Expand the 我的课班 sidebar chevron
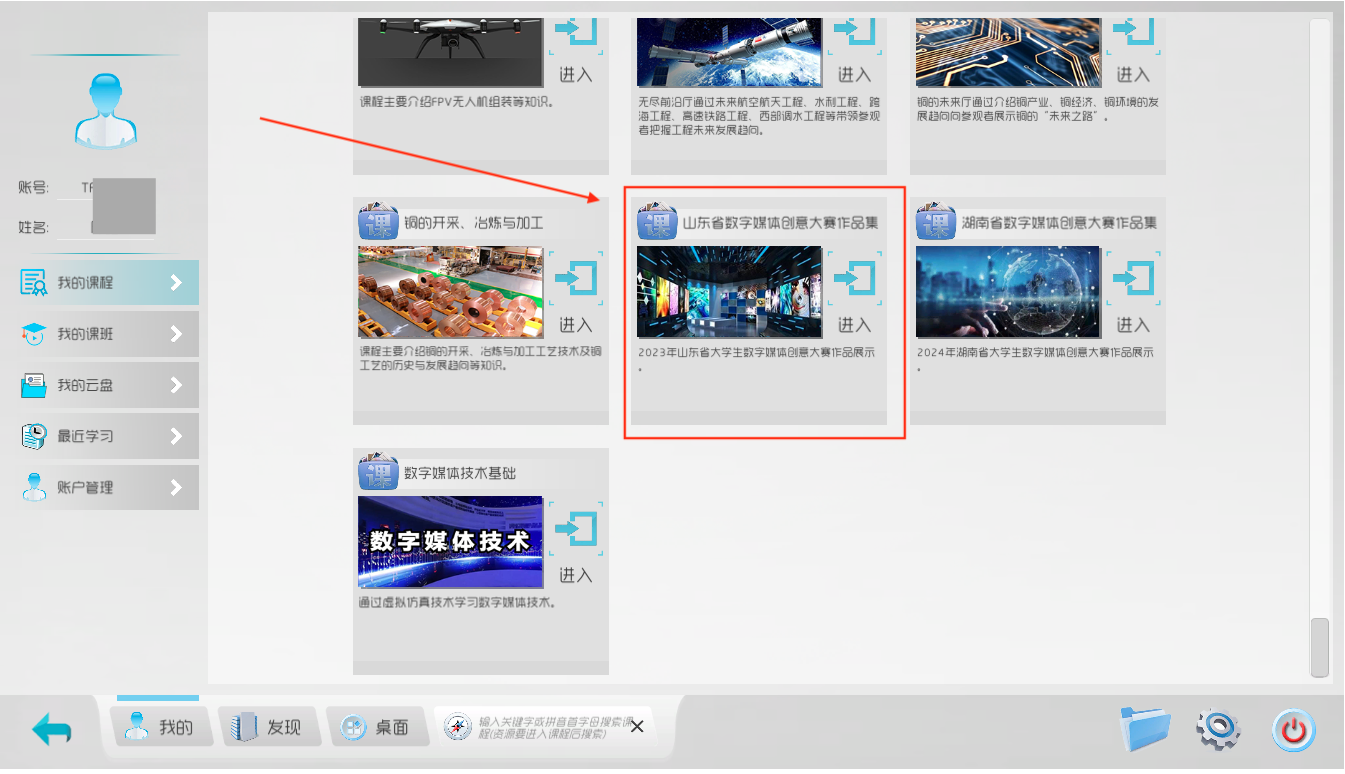This screenshot has height=774, width=1345. 176,334
